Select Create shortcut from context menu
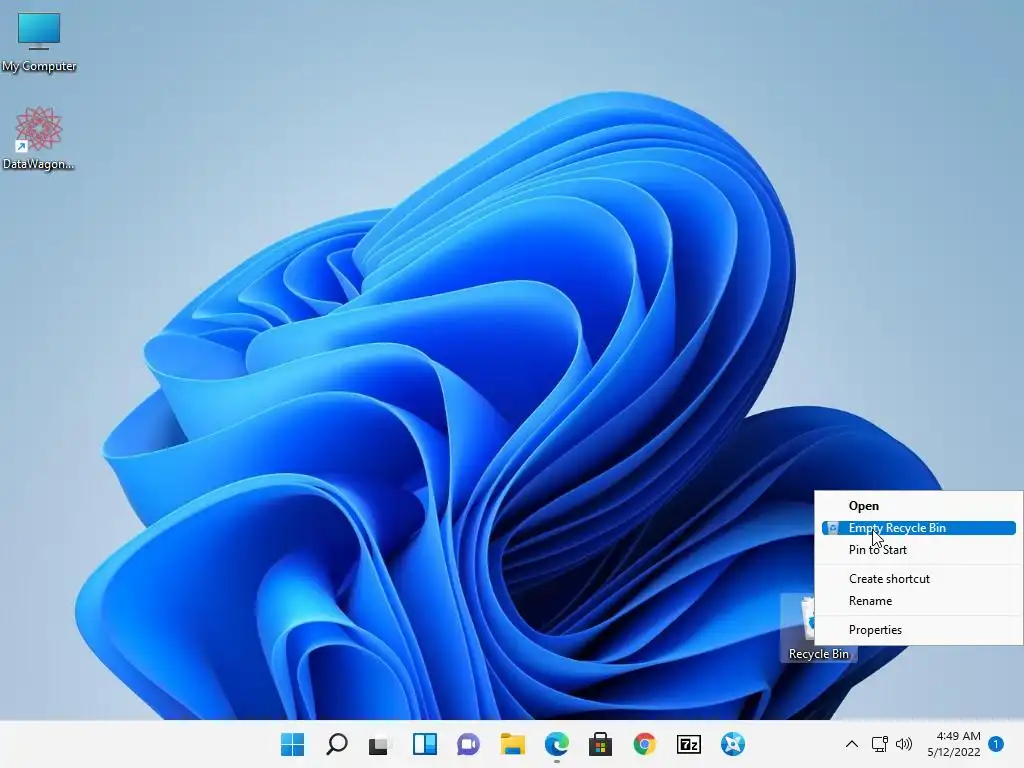1024x768 pixels. (918, 579)
